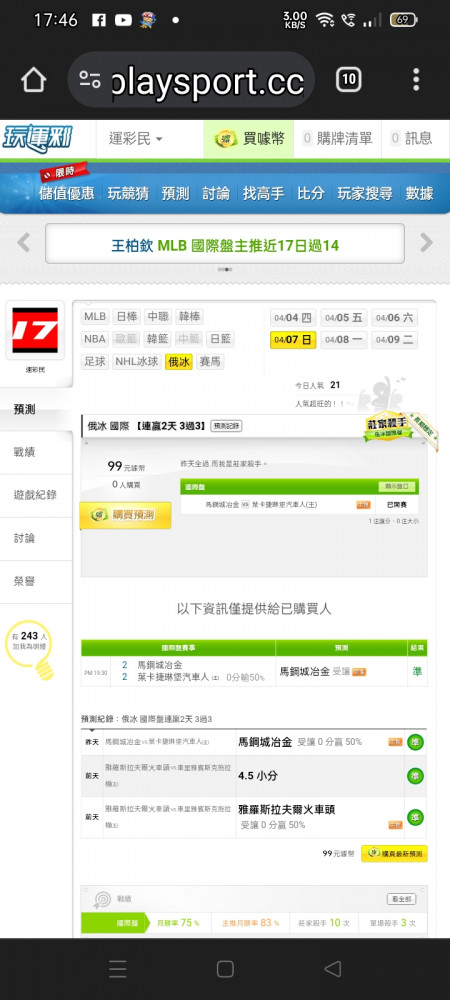Tap the browser home icon
This screenshot has height=1000, width=450.
33,80
